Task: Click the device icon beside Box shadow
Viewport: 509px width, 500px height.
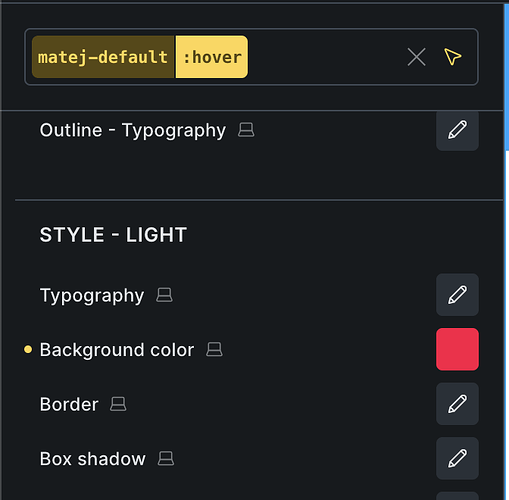Action: coord(166,458)
